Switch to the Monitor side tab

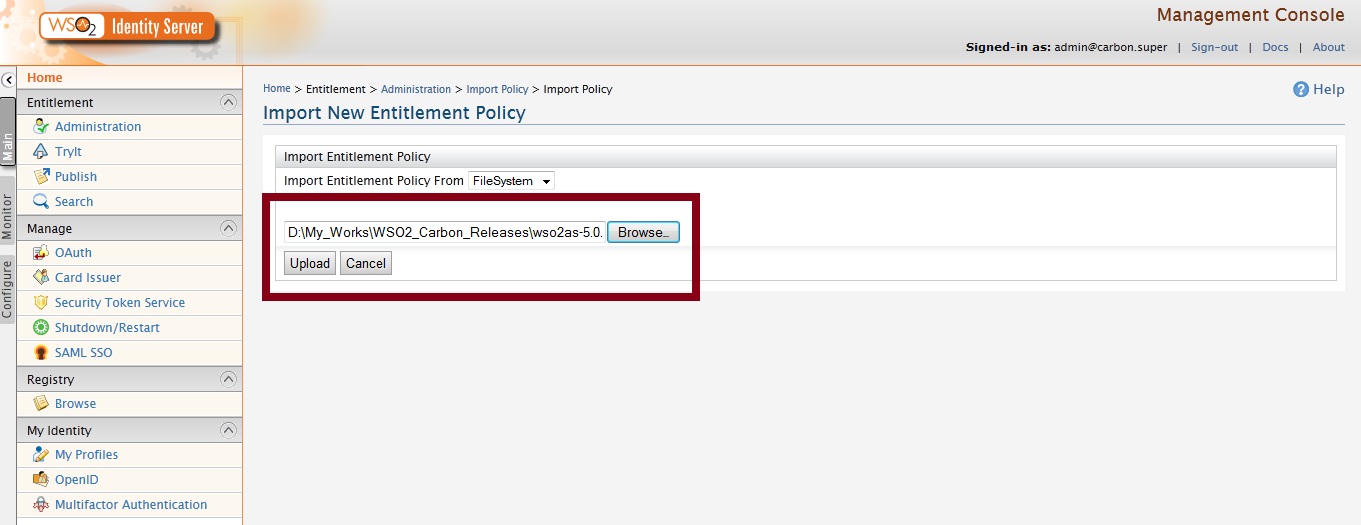click(8, 215)
